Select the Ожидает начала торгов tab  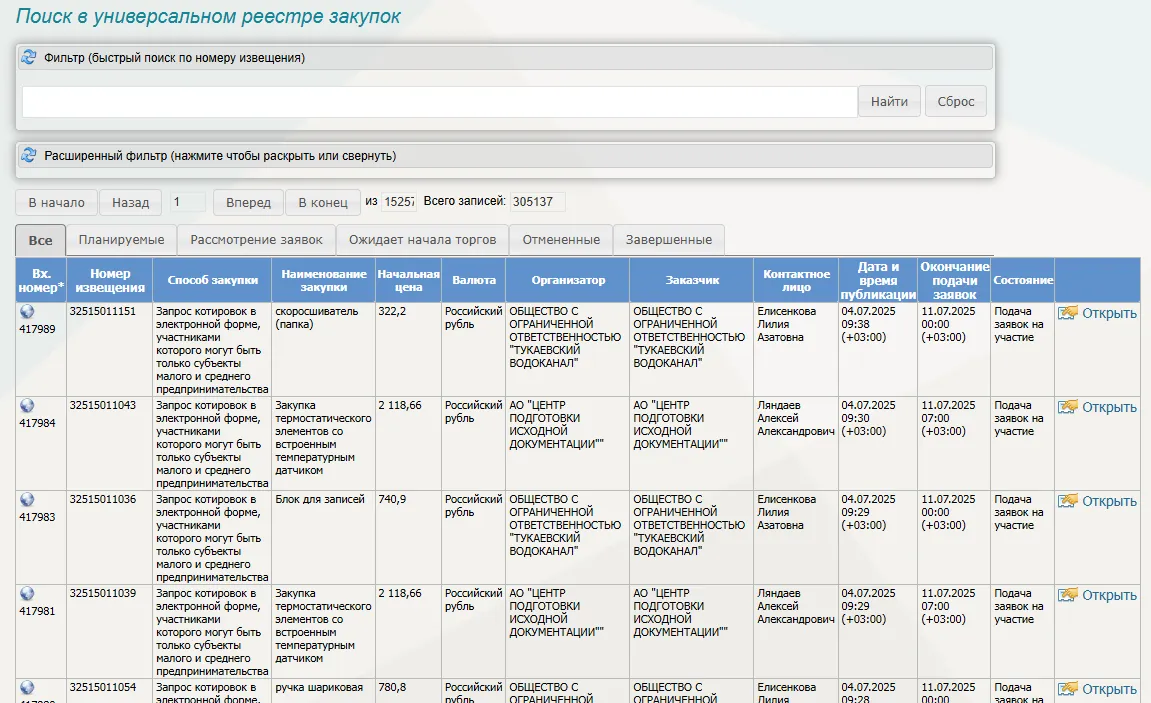click(x=422, y=240)
